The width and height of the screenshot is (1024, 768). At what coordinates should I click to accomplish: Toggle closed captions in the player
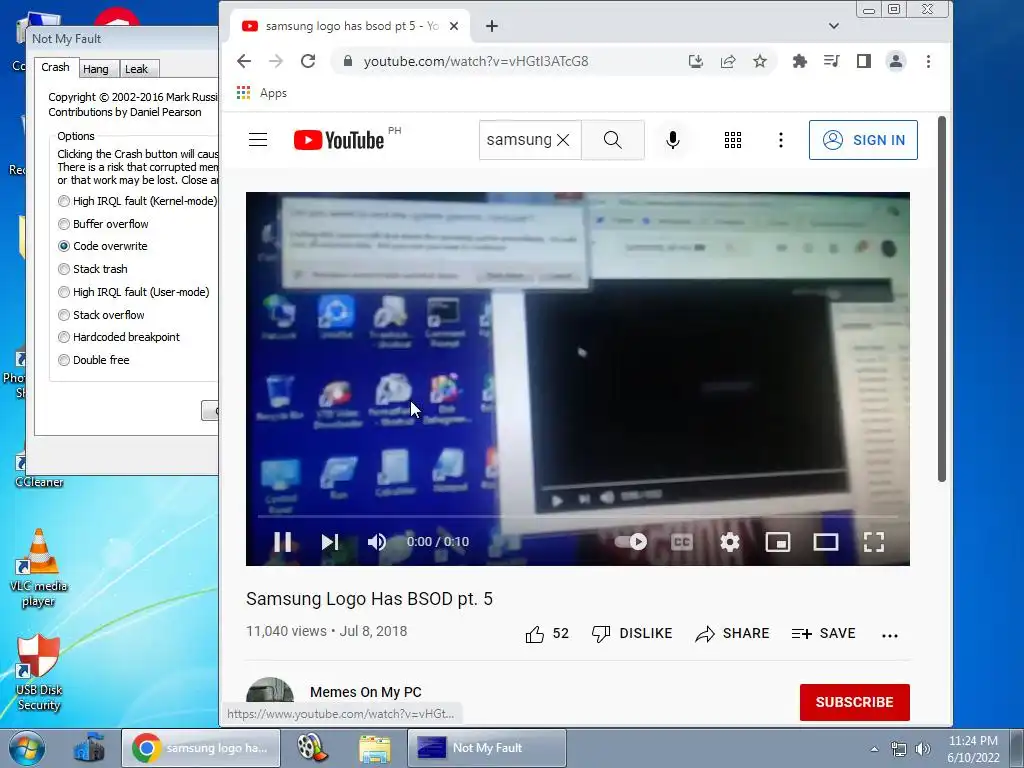point(682,541)
